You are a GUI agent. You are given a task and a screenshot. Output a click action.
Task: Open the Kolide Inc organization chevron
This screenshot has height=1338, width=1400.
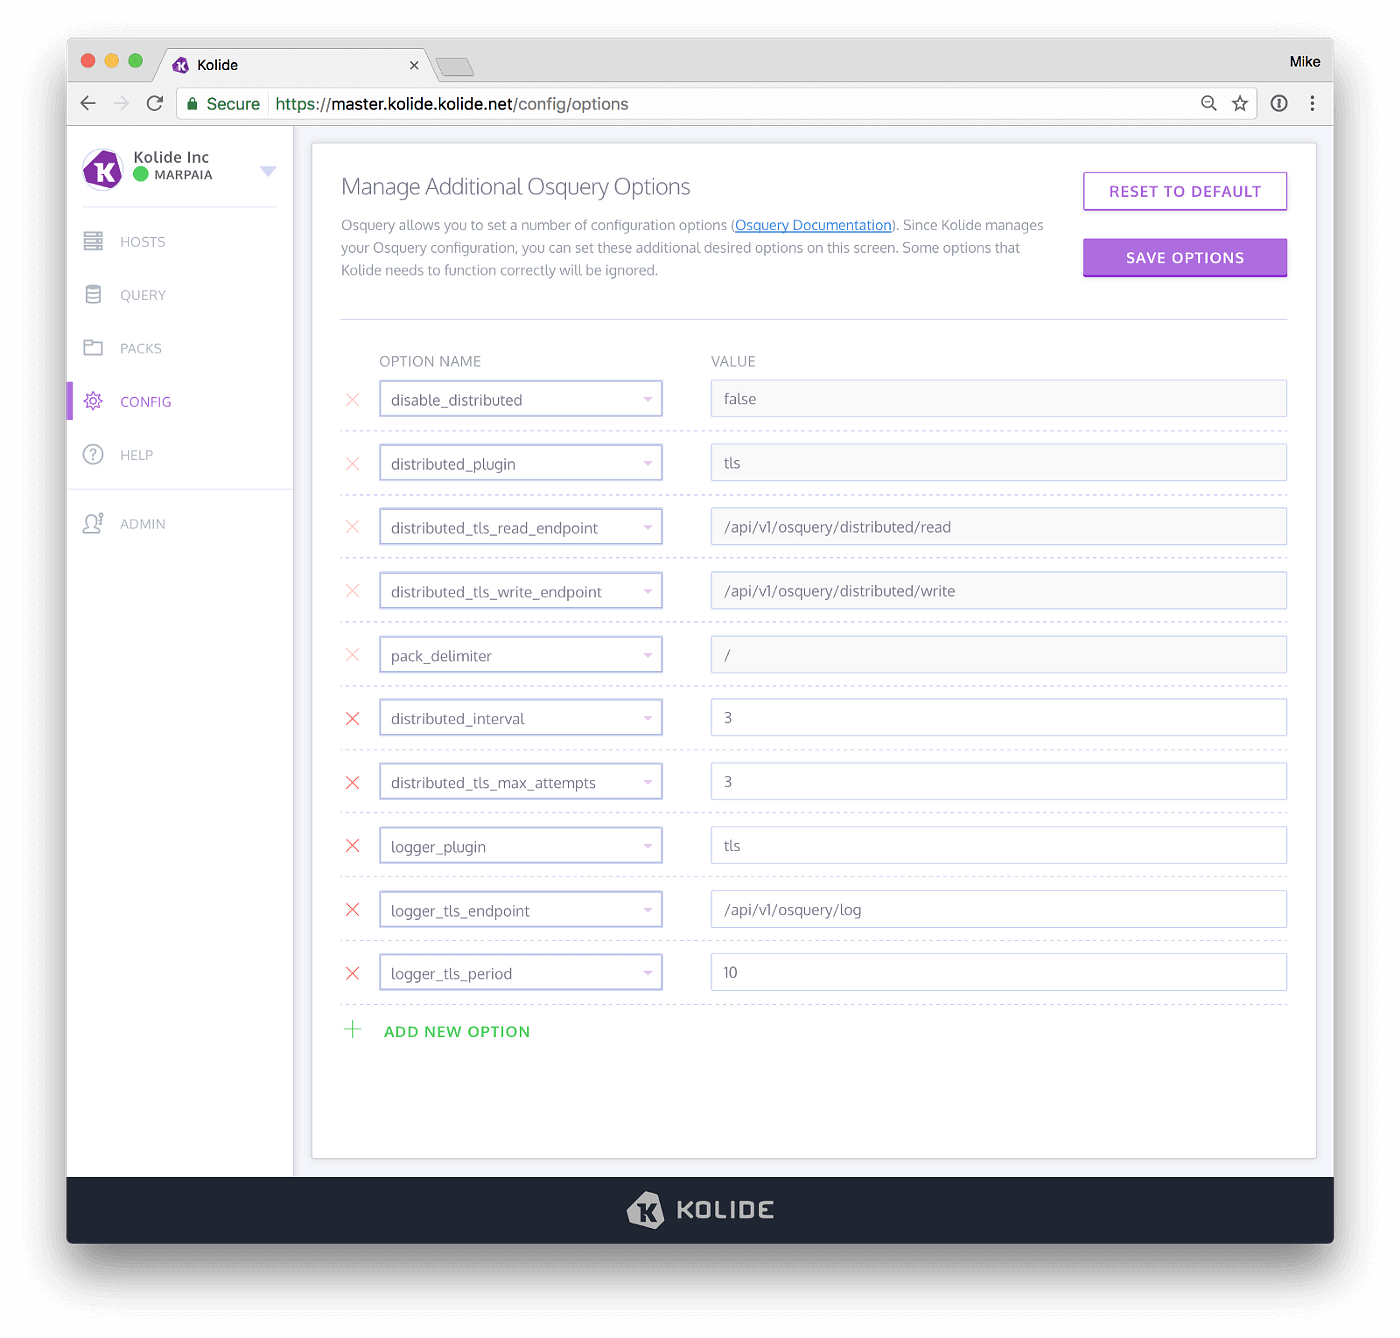(267, 170)
